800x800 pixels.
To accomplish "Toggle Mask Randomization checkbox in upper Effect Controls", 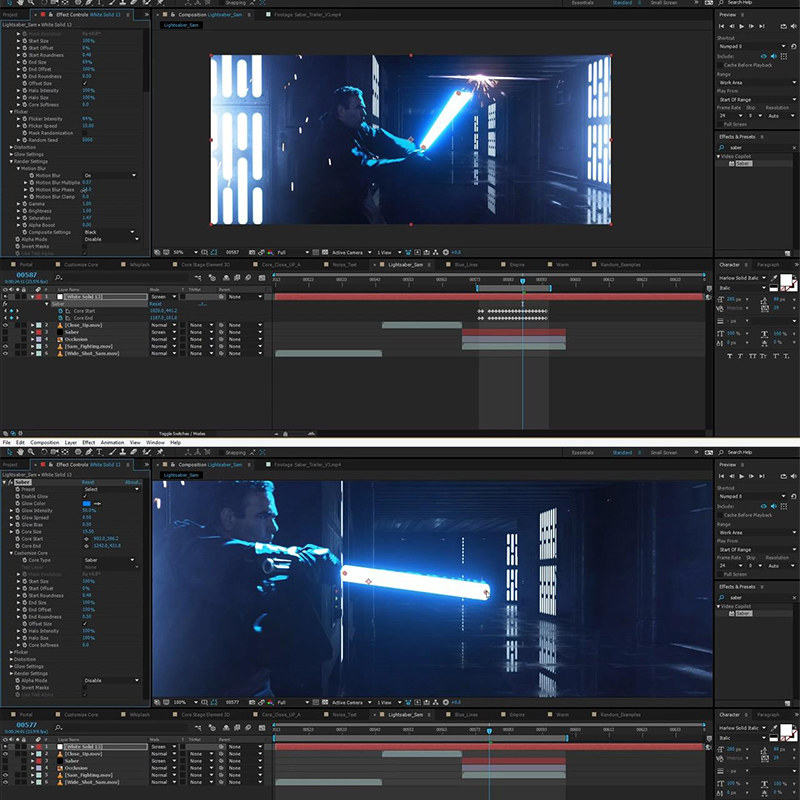I will (x=85, y=133).
